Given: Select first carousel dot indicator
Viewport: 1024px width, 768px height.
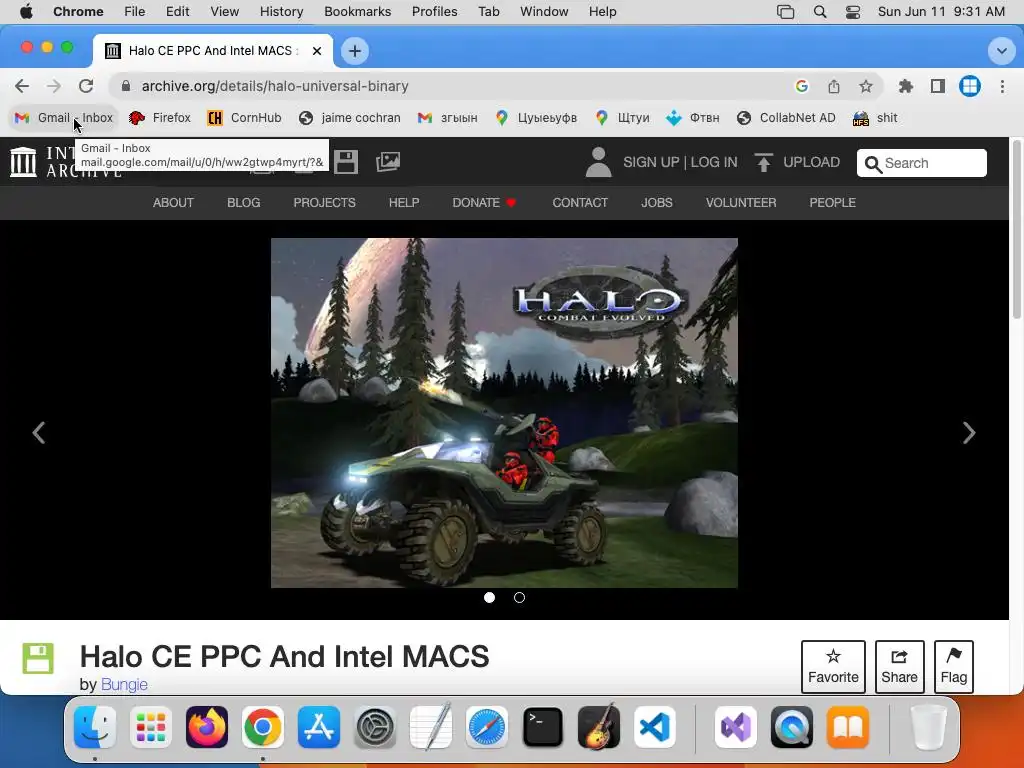Looking at the screenshot, I should coord(489,598).
